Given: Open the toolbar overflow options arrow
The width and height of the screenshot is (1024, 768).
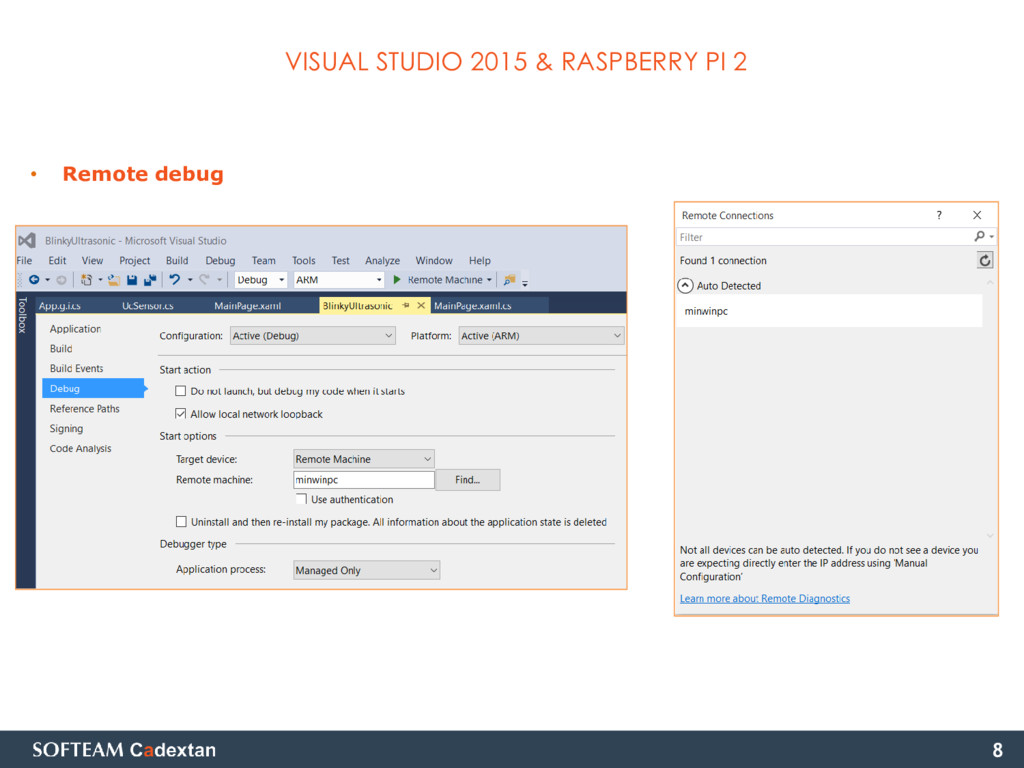Looking at the screenshot, I should tap(525, 283).
